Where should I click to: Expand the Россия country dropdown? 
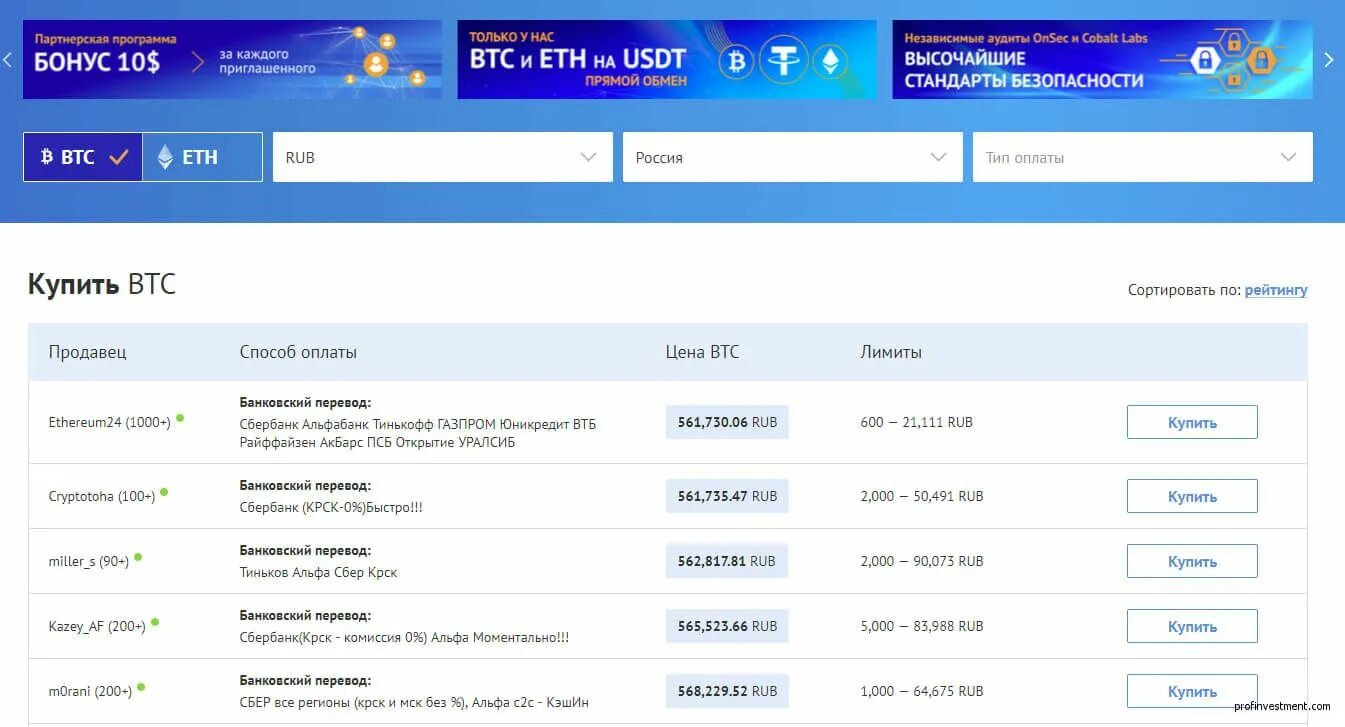[793, 157]
